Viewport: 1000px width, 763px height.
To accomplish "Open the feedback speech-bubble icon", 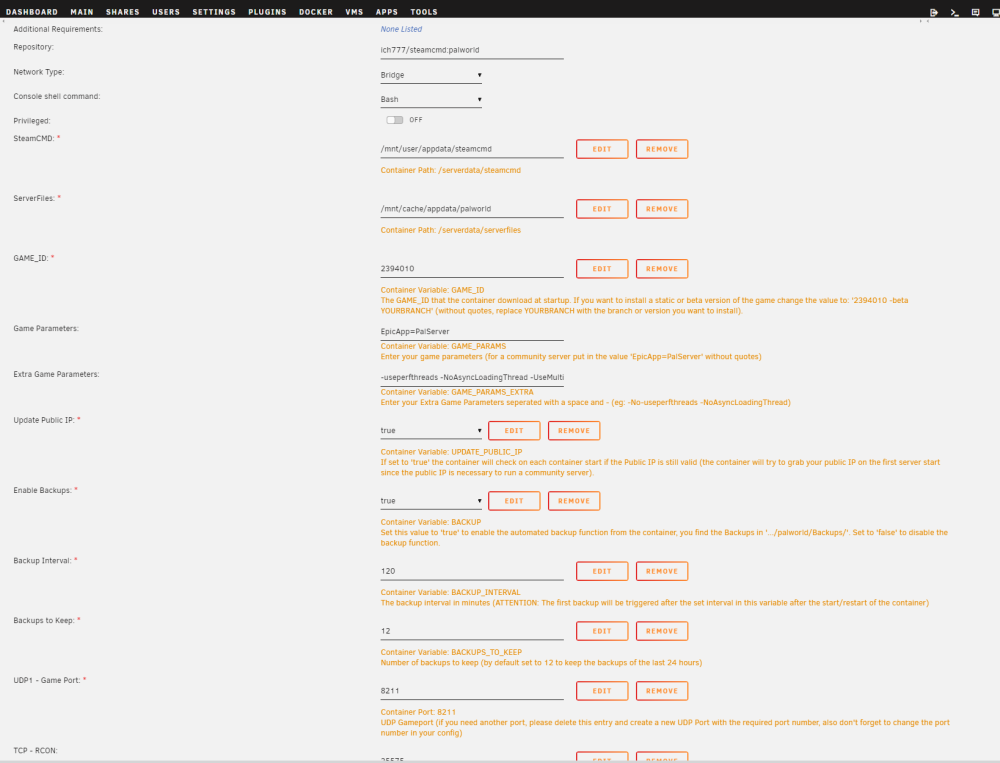I will coord(975,12).
